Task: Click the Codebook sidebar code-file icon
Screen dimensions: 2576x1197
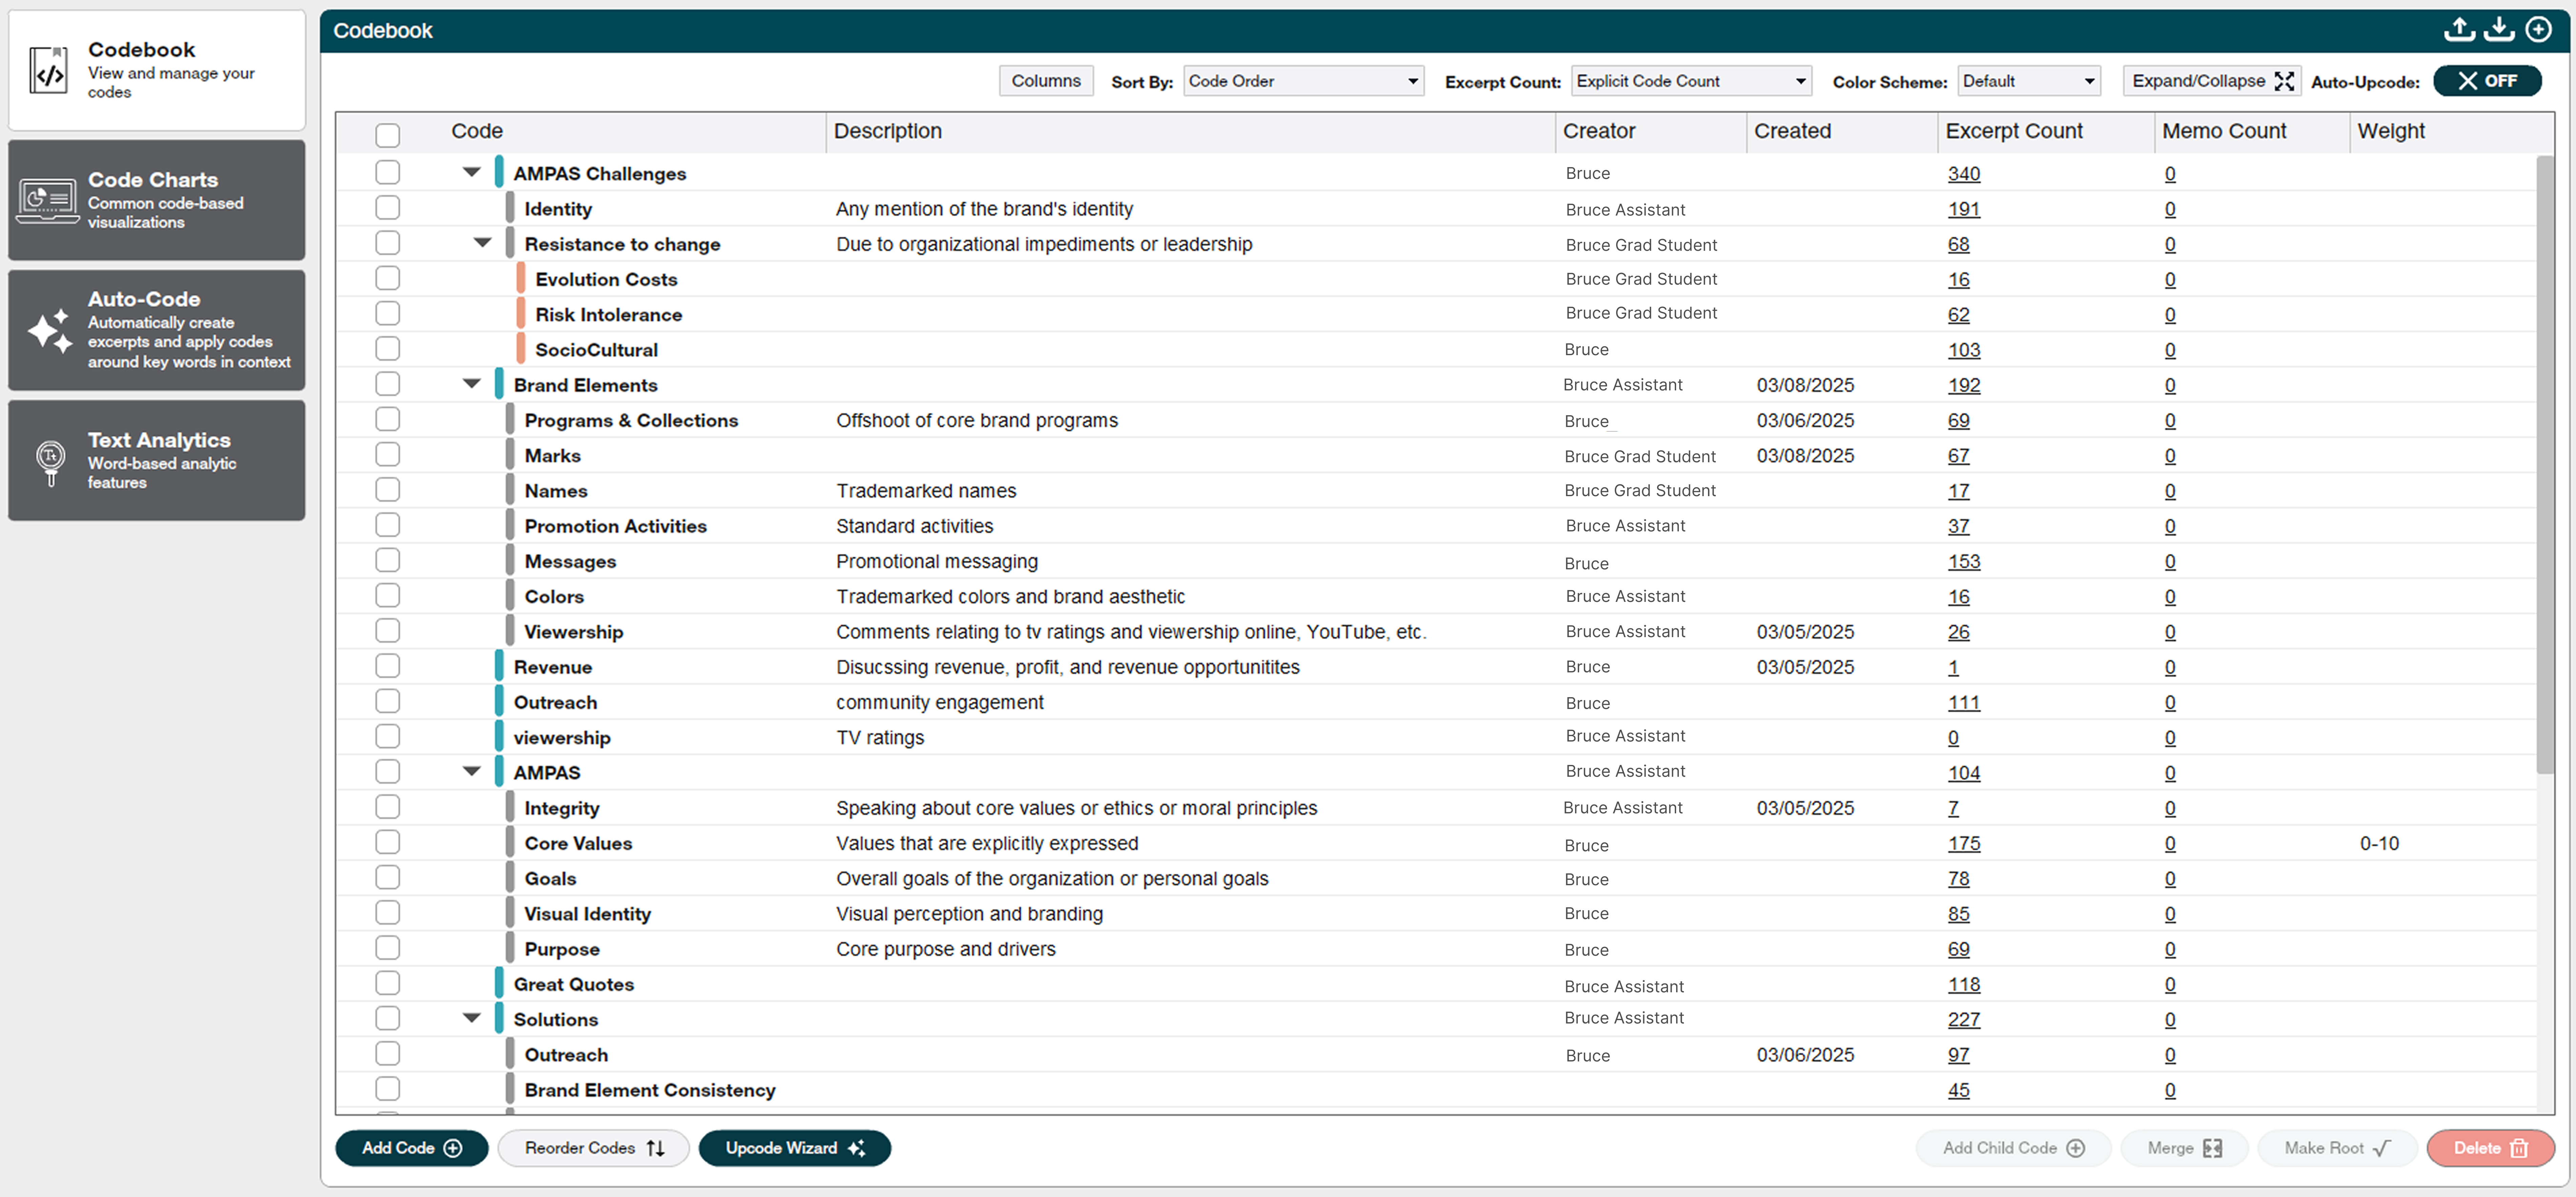Action: coord(48,70)
